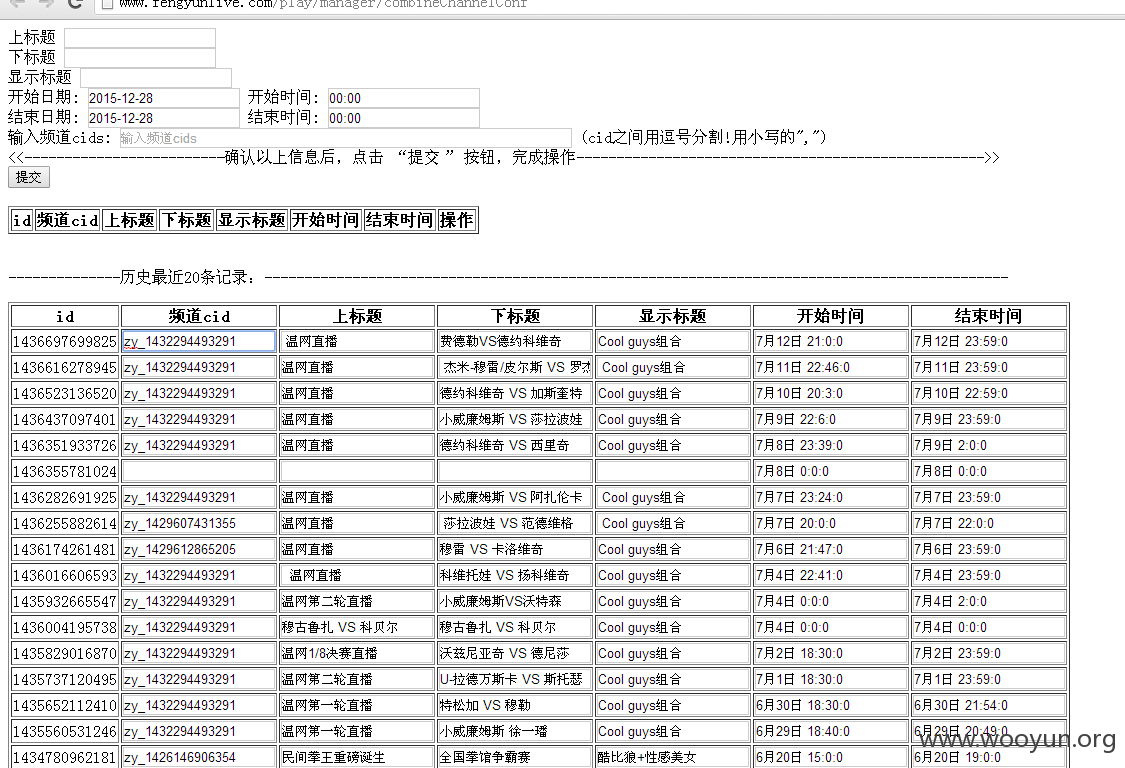Click the channel cid zy_1426146906354
This screenshot has width=1125, height=768.
(x=199, y=757)
